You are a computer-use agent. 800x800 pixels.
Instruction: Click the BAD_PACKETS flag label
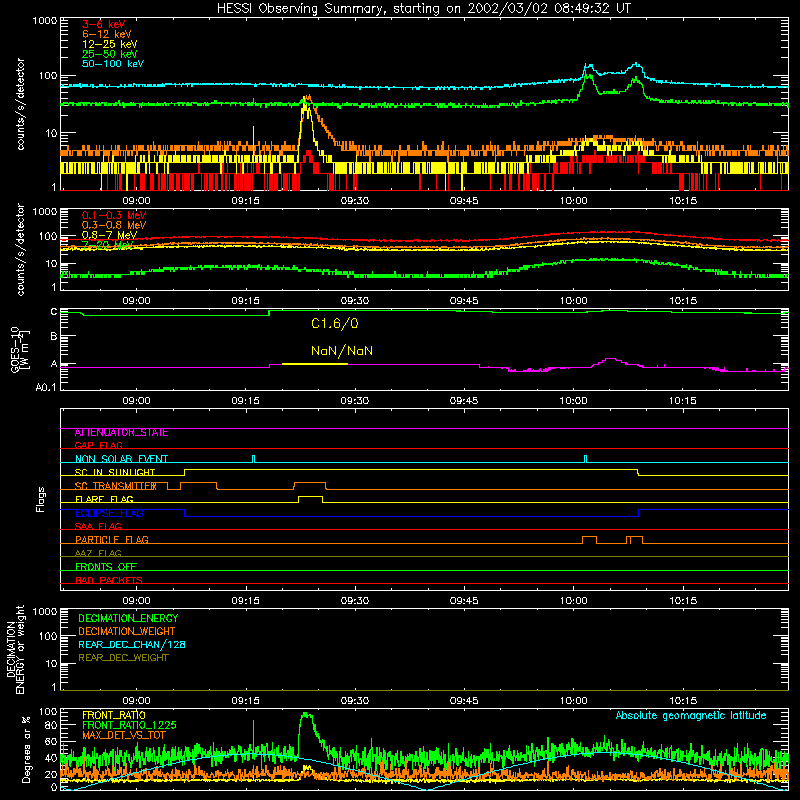point(109,580)
